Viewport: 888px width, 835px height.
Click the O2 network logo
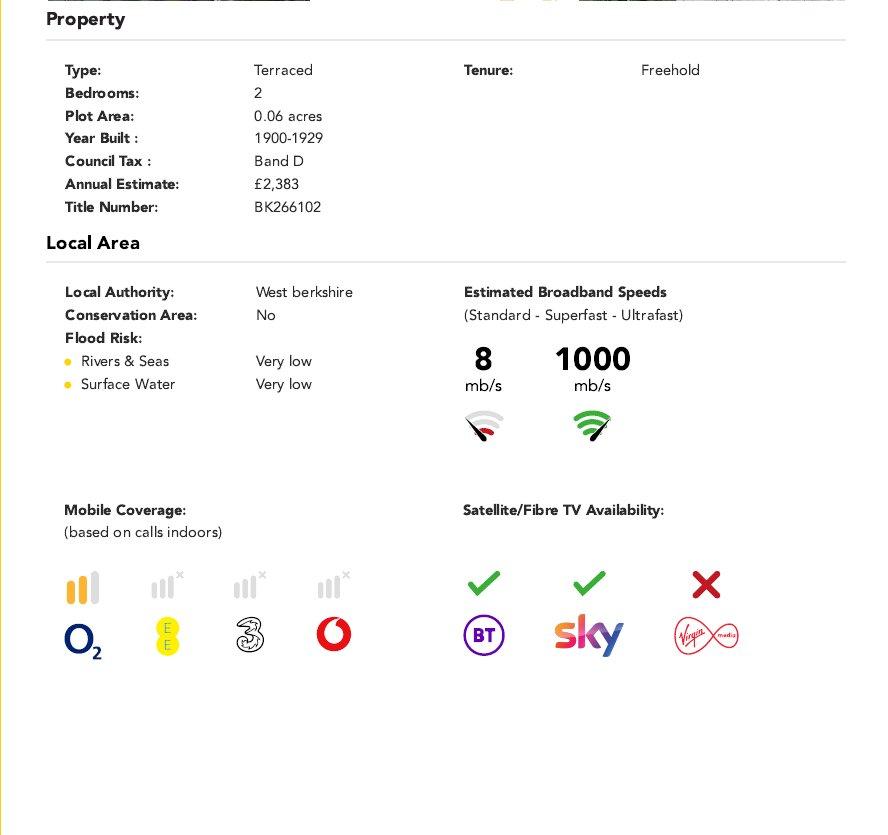pyautogui.click(x=83, y=641)
